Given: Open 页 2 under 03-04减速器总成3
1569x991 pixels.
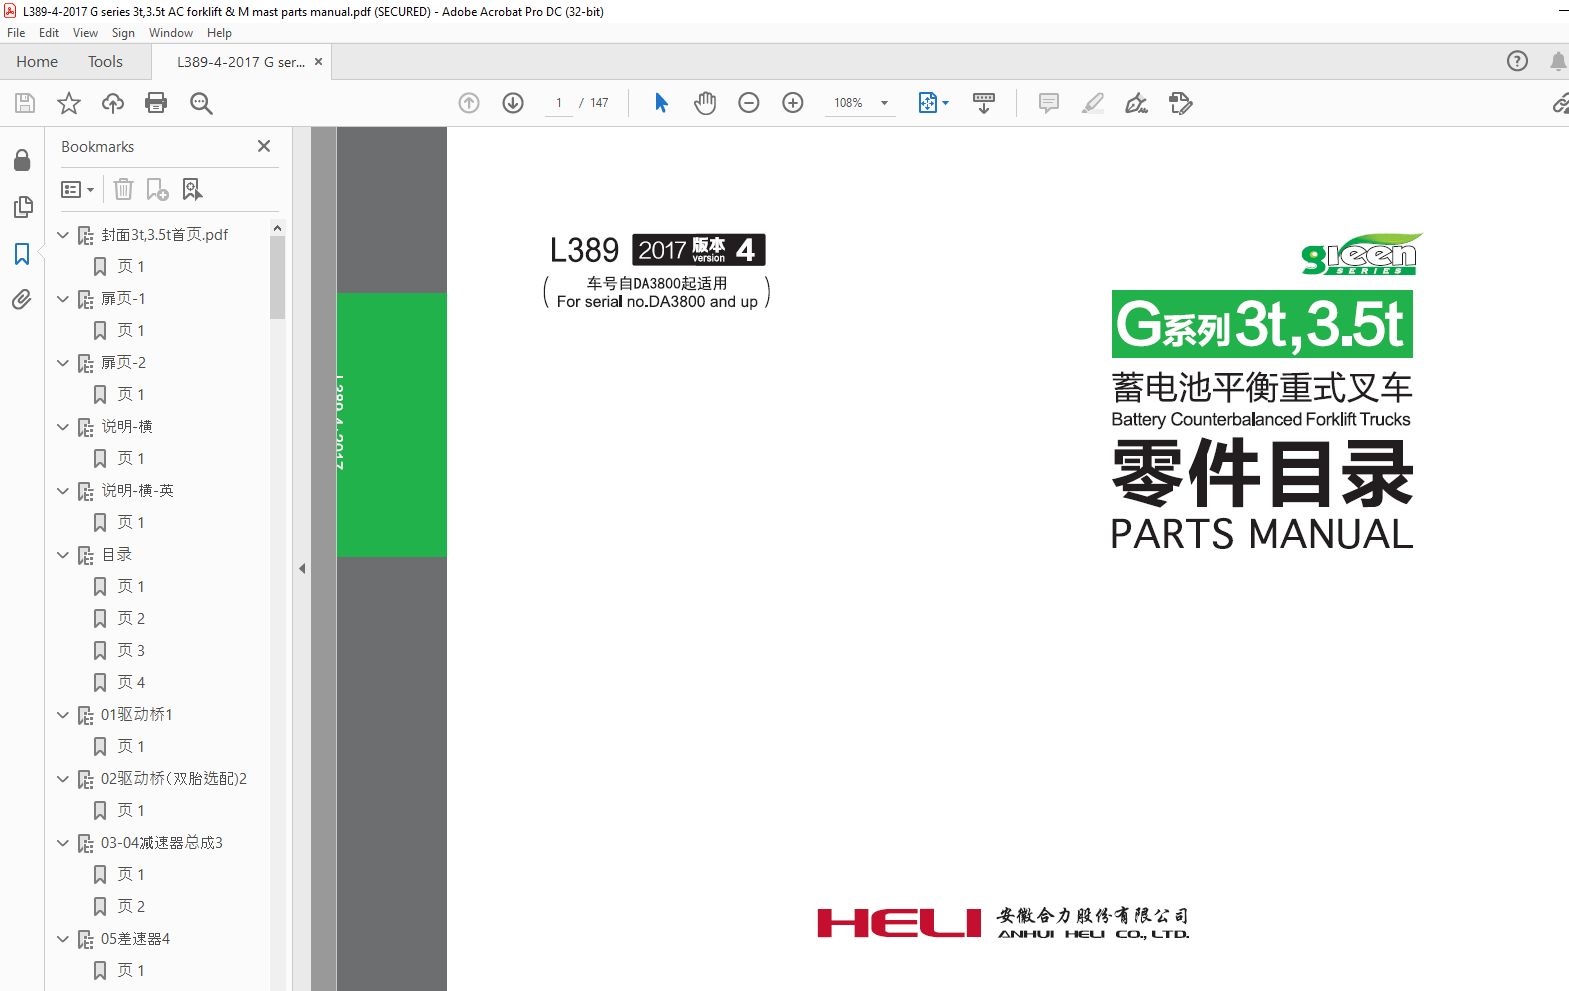Looking at the screenshot, I should (x=131, y=907).
